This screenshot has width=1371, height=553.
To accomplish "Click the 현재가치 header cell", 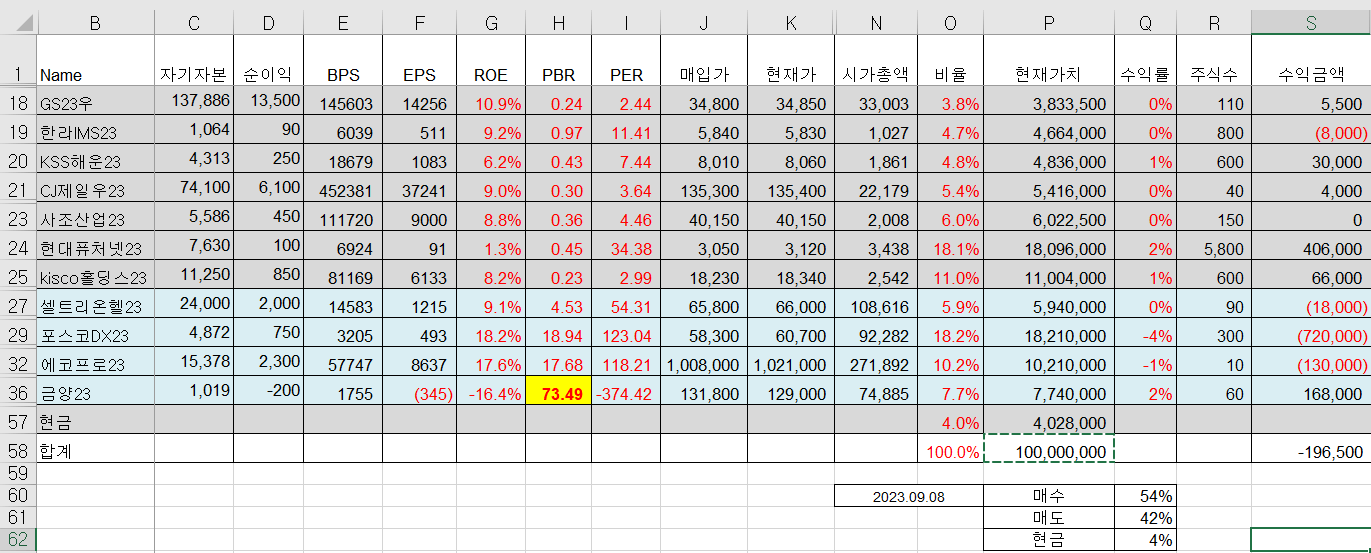I will pos(1049,62).
